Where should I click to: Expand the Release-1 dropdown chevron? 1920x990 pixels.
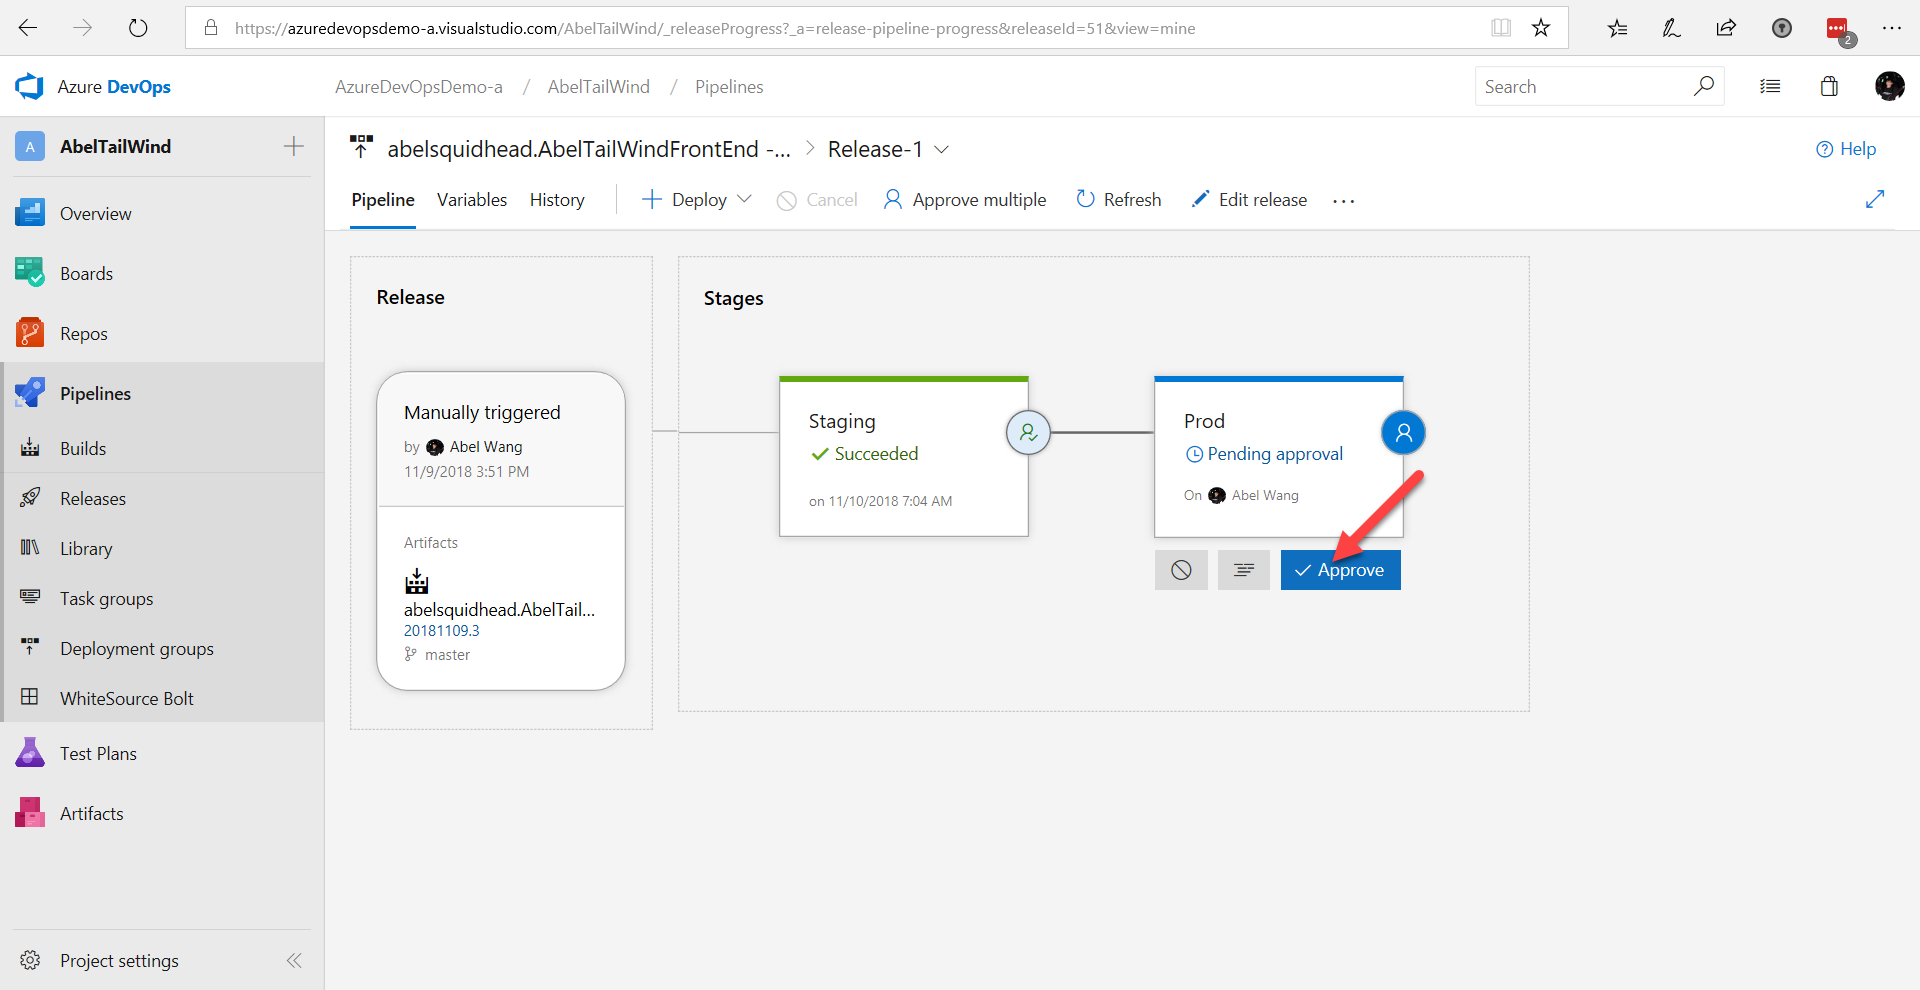point(941,149)
